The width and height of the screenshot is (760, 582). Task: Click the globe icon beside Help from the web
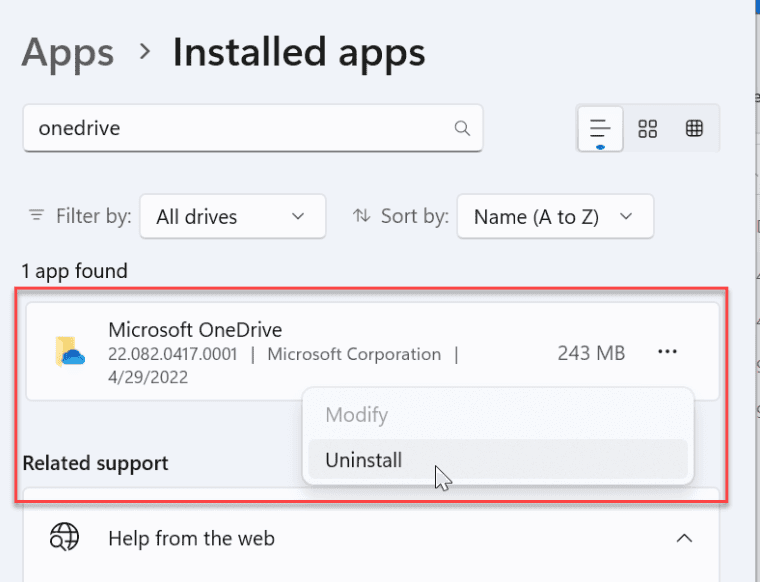pos(65,537)
